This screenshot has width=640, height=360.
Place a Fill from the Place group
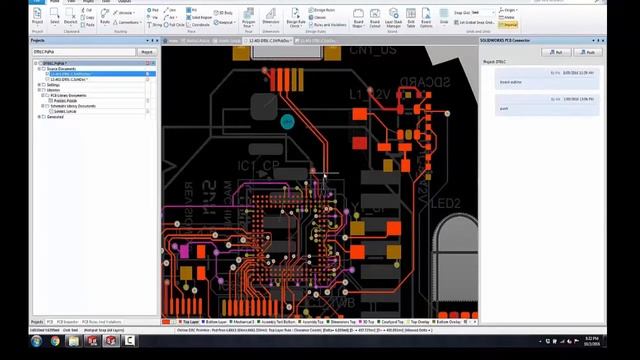tap(191, 10)
